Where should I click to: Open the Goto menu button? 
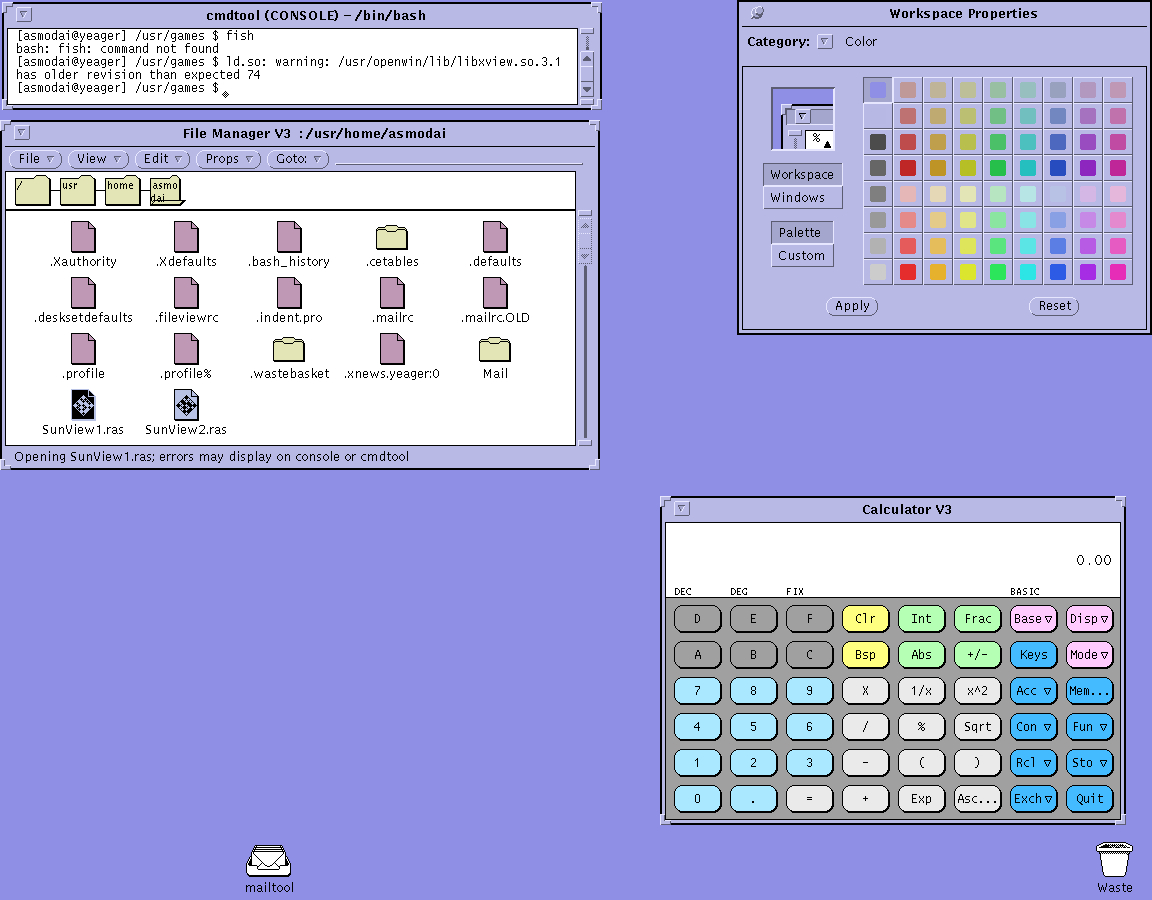298,159
